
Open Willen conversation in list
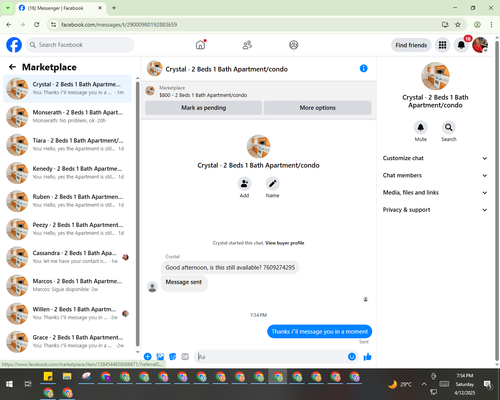coord(67,313)
